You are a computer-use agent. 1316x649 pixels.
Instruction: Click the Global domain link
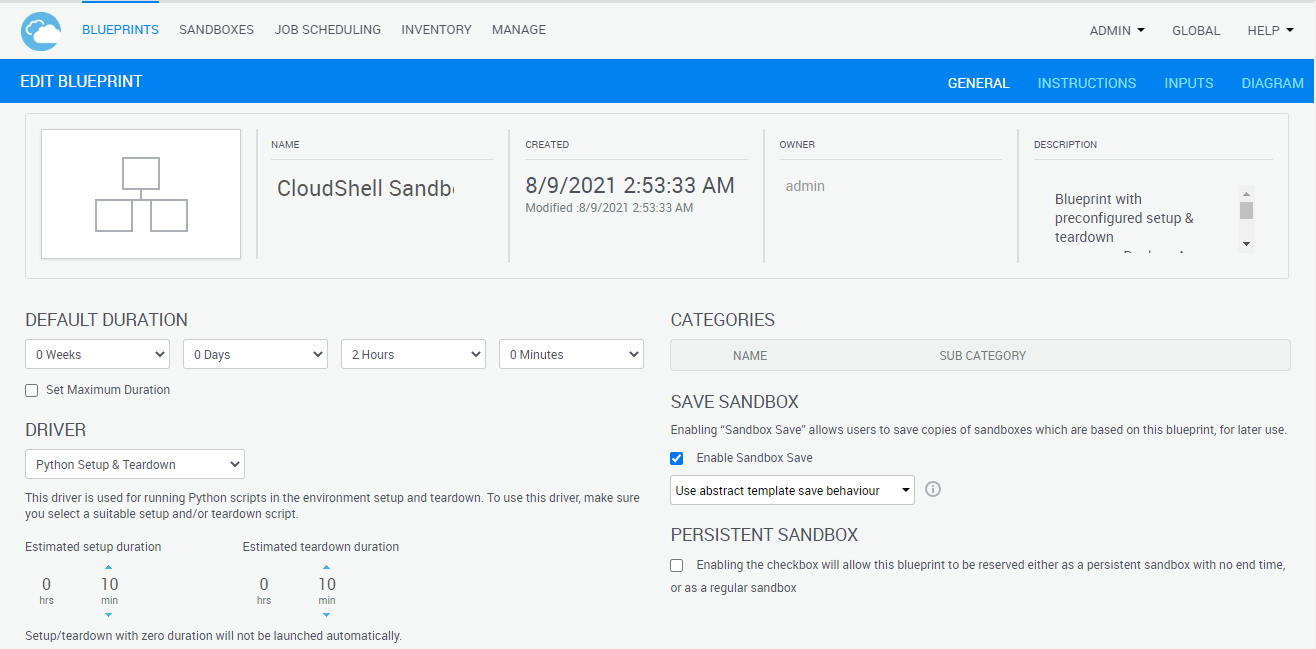1196,31
